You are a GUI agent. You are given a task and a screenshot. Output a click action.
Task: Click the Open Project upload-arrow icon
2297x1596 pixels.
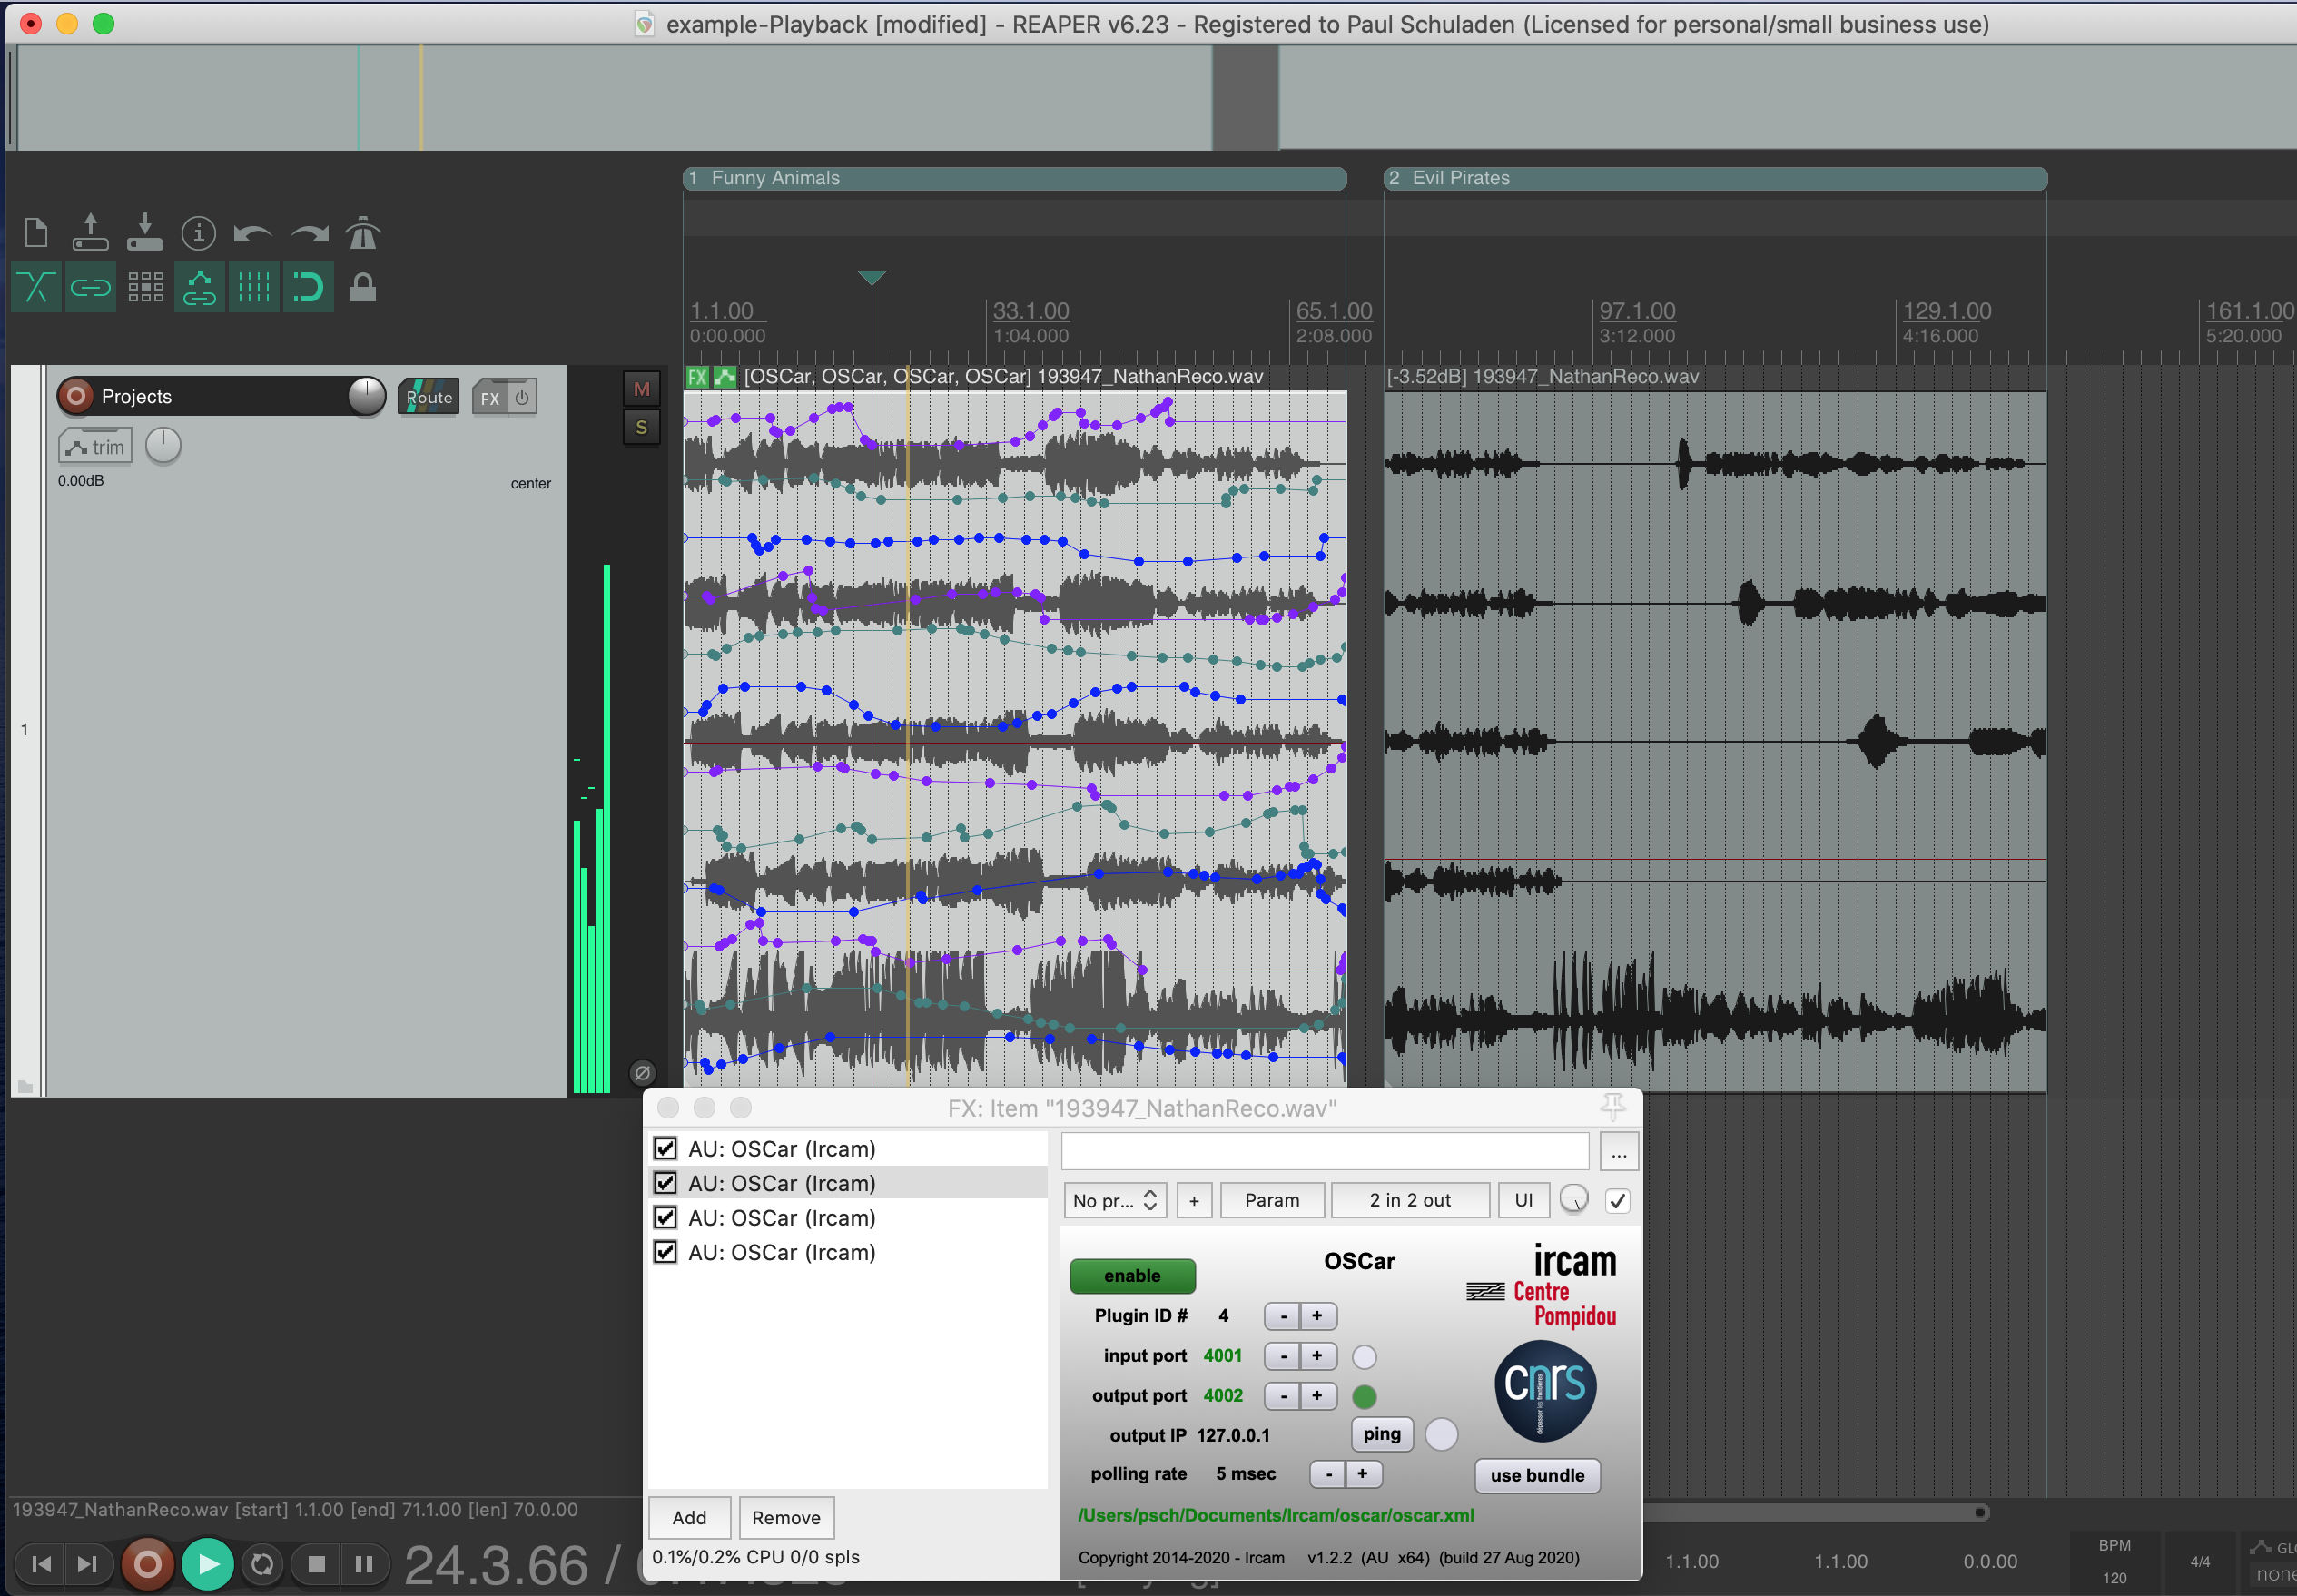coord(90,232)
